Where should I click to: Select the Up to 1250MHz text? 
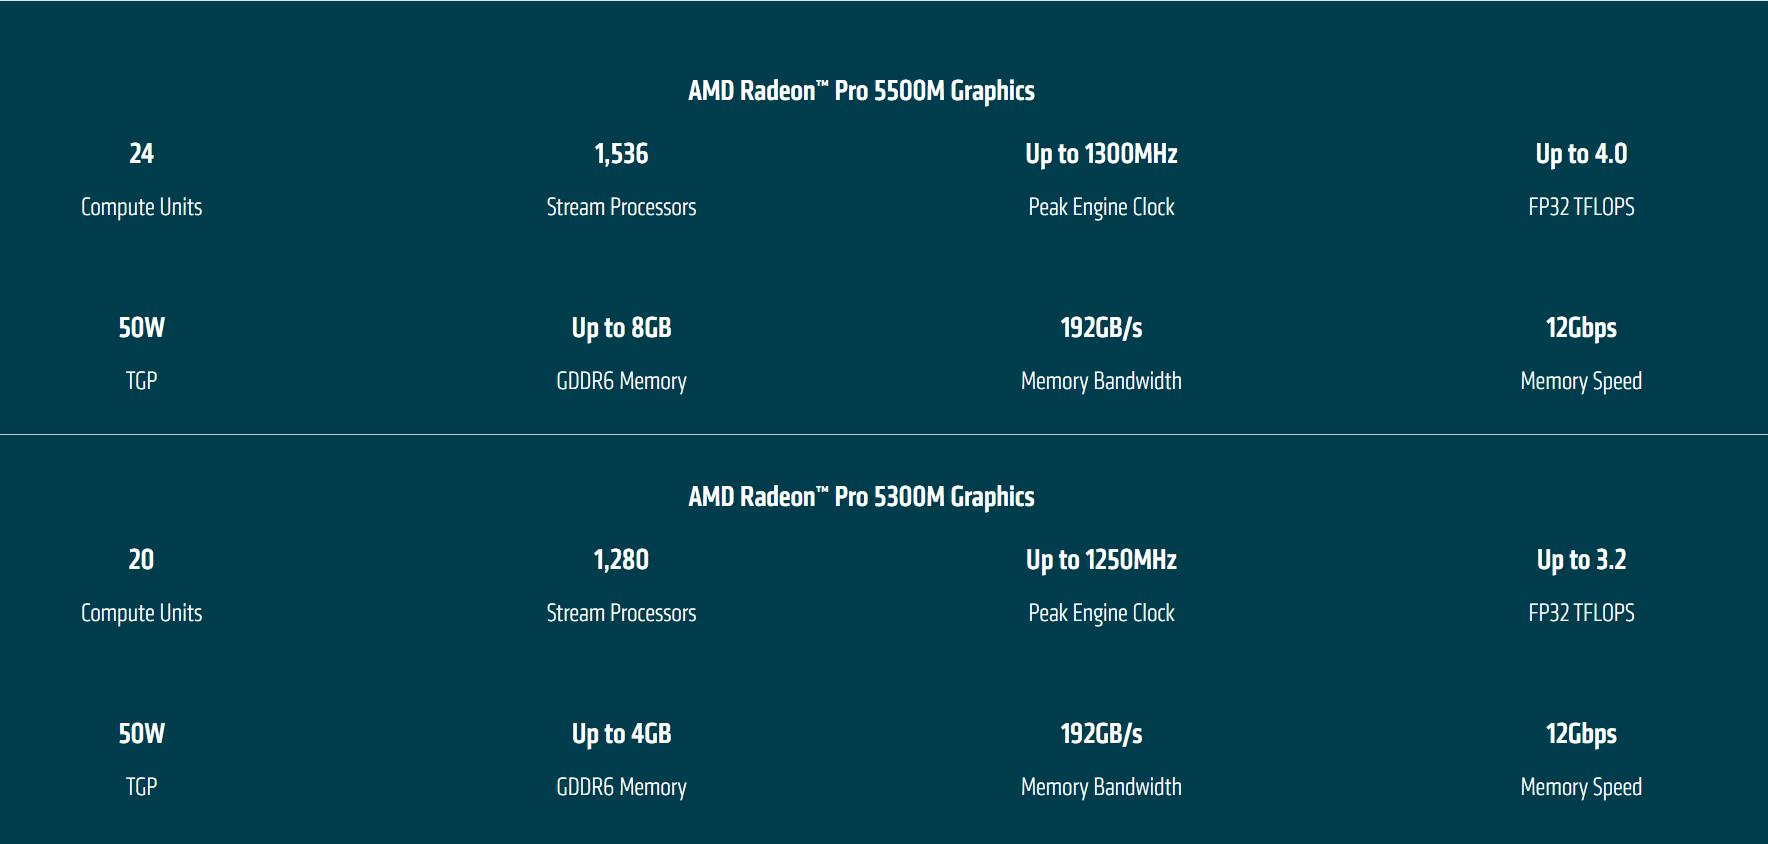point(1101,560)
